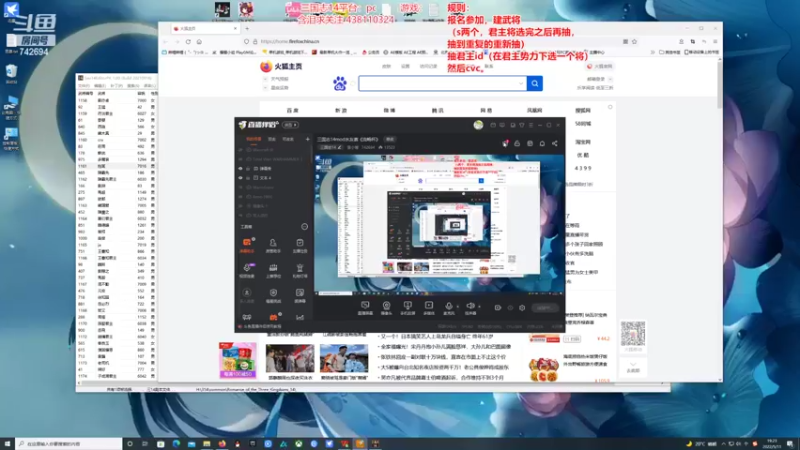Image resolution: width=800 pixels, height=450 pixels.
Task: Open Firefox from the taskbar
Action: (222, 444)
